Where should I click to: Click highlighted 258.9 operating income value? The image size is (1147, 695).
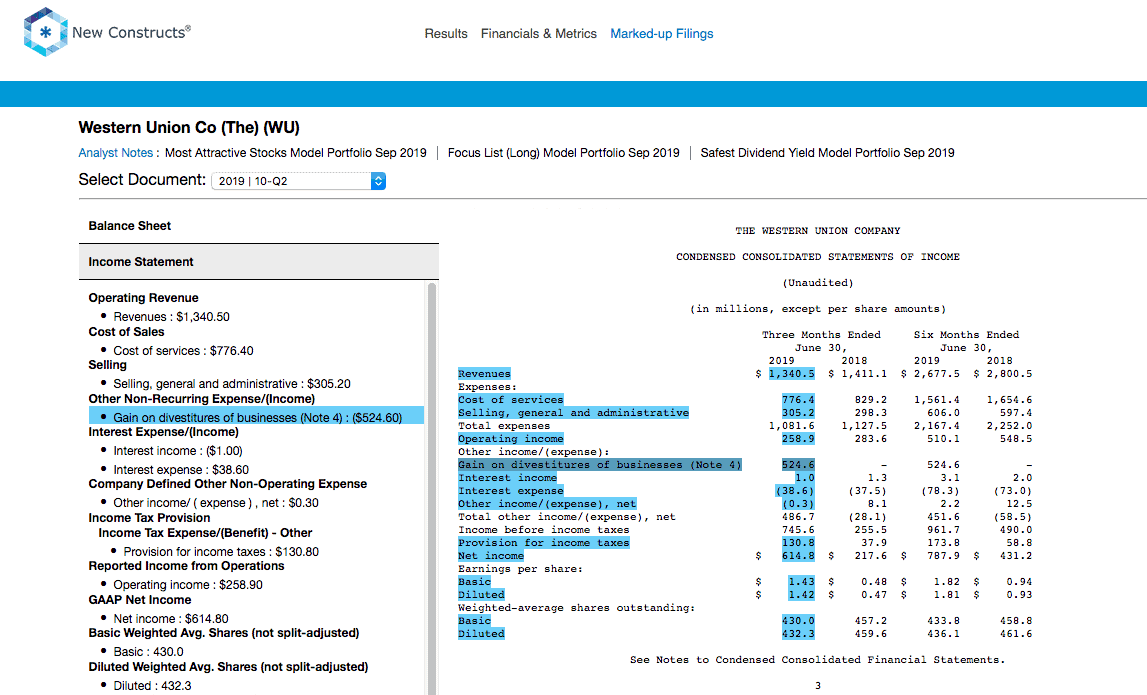798,439
